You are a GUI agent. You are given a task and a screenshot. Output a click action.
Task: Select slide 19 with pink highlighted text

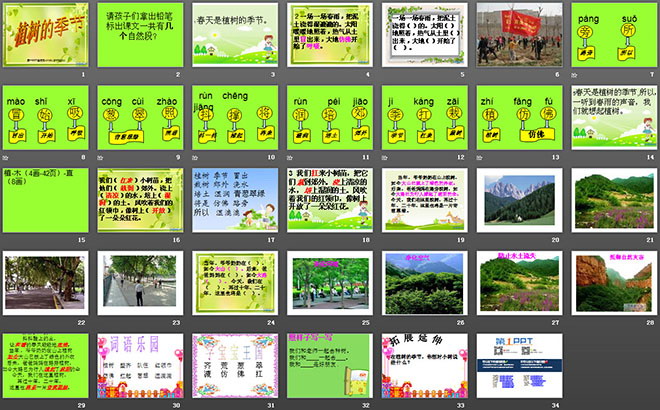(425, 200)
